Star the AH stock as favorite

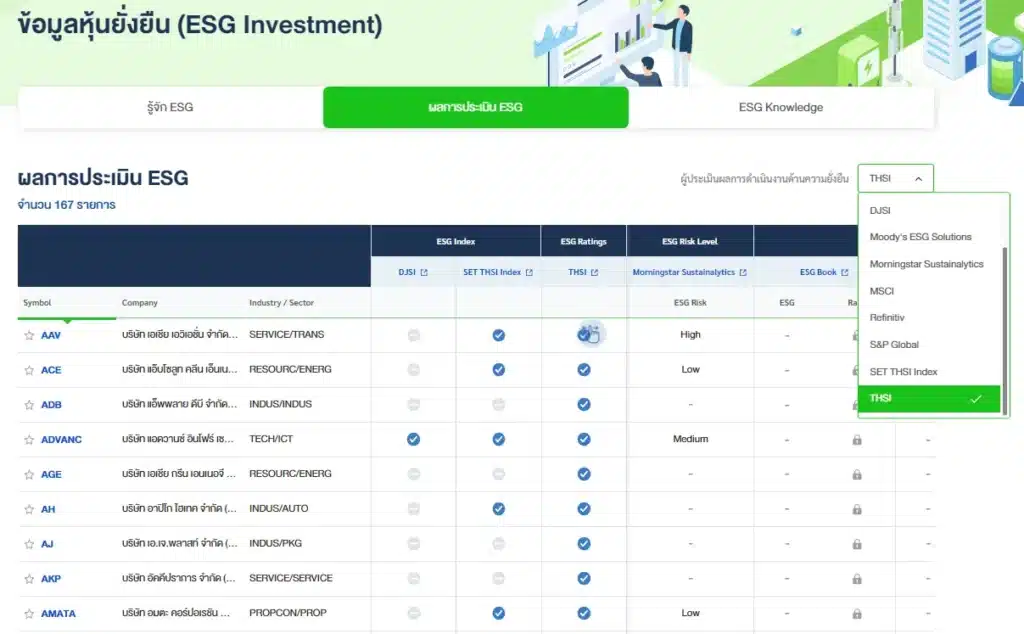point(29,509)
